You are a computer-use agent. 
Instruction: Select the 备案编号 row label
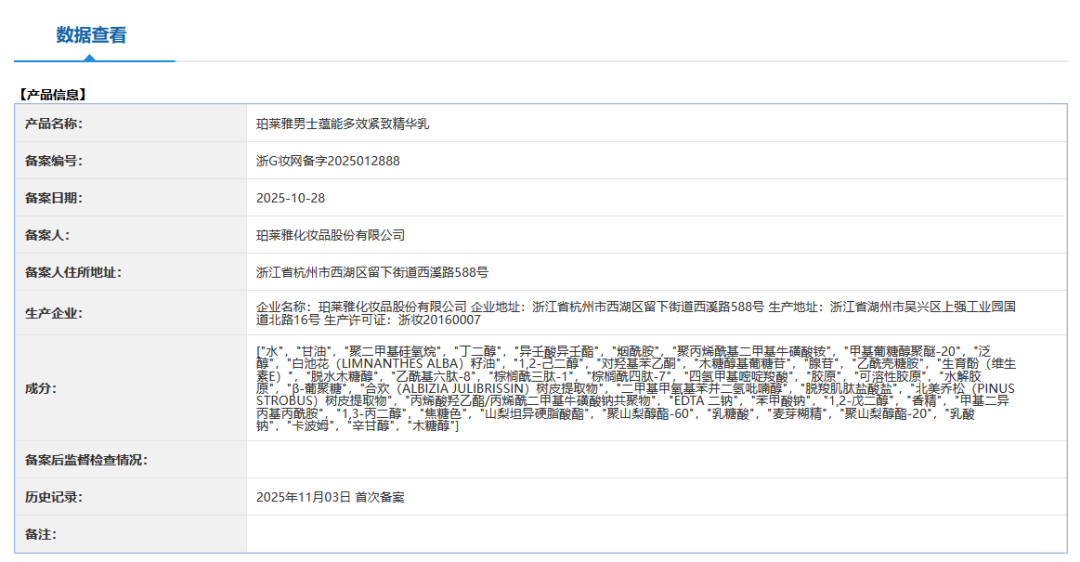pyautogui.click(x=53, y=161)
